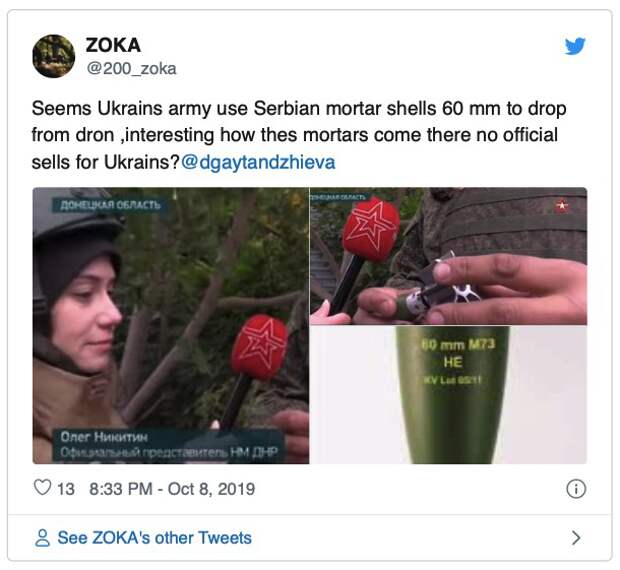
Task: Click the Олег Никитин caption in left photo
Action: (104, 437)
